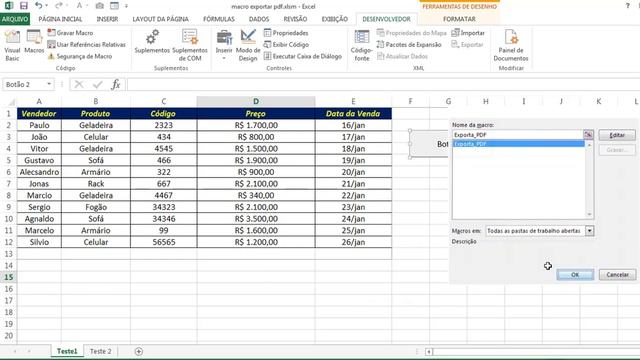Customize the quick access toolbar dropdown
This screenshot has width=640, height=360.
click(126, 6)
